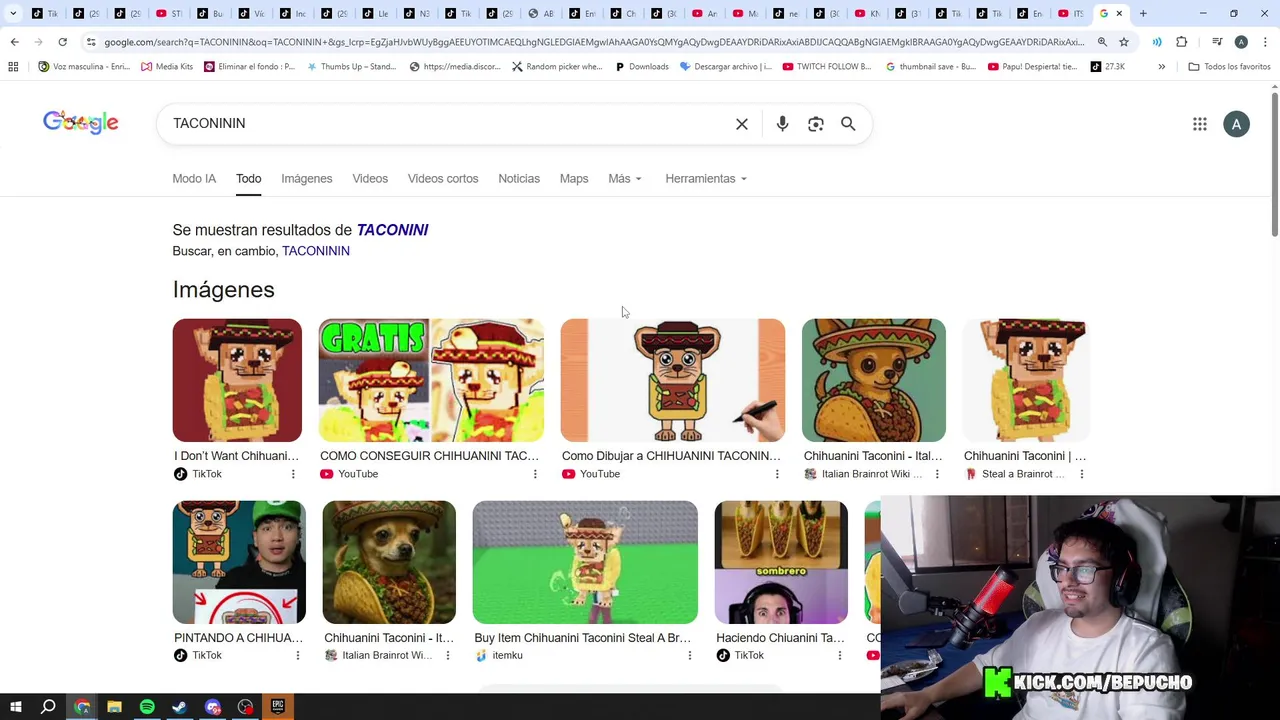Go to the Google logo homepage

point(81,122)
